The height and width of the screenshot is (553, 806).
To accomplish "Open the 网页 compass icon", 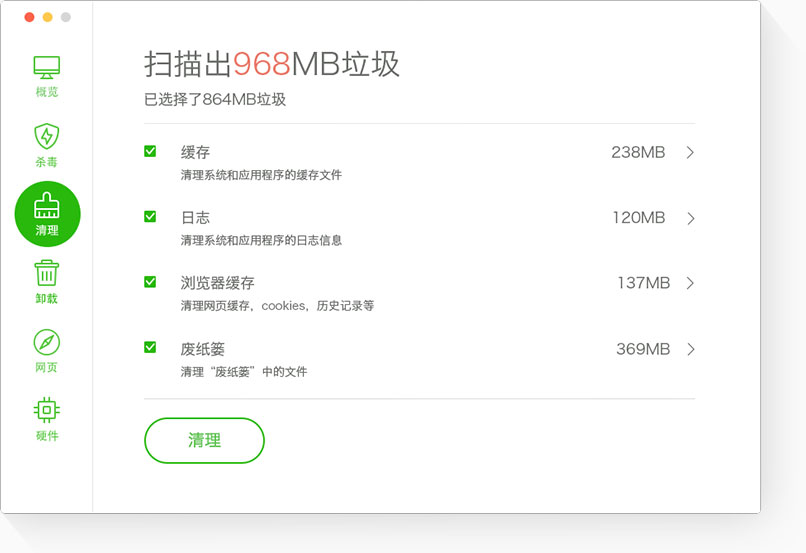I will coord(47,342).
